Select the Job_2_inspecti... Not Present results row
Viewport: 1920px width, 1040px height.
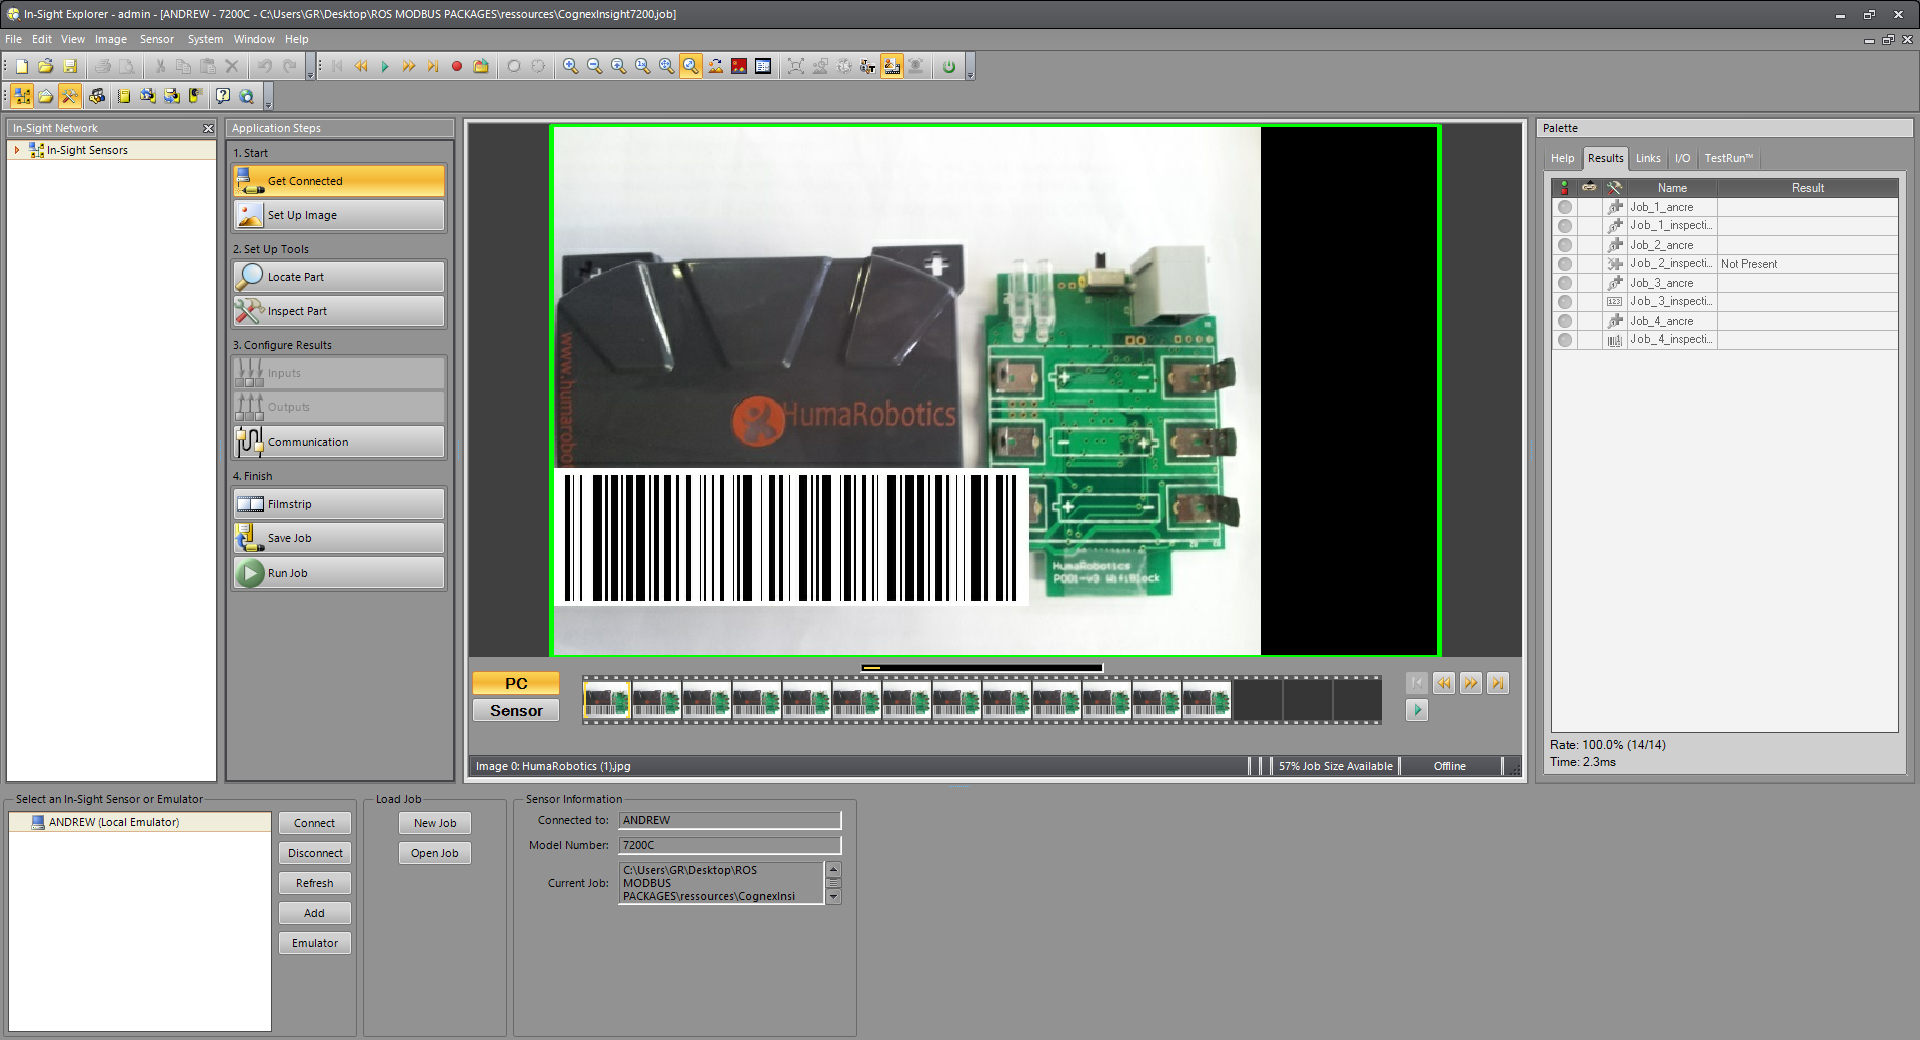coord(1725,264)
